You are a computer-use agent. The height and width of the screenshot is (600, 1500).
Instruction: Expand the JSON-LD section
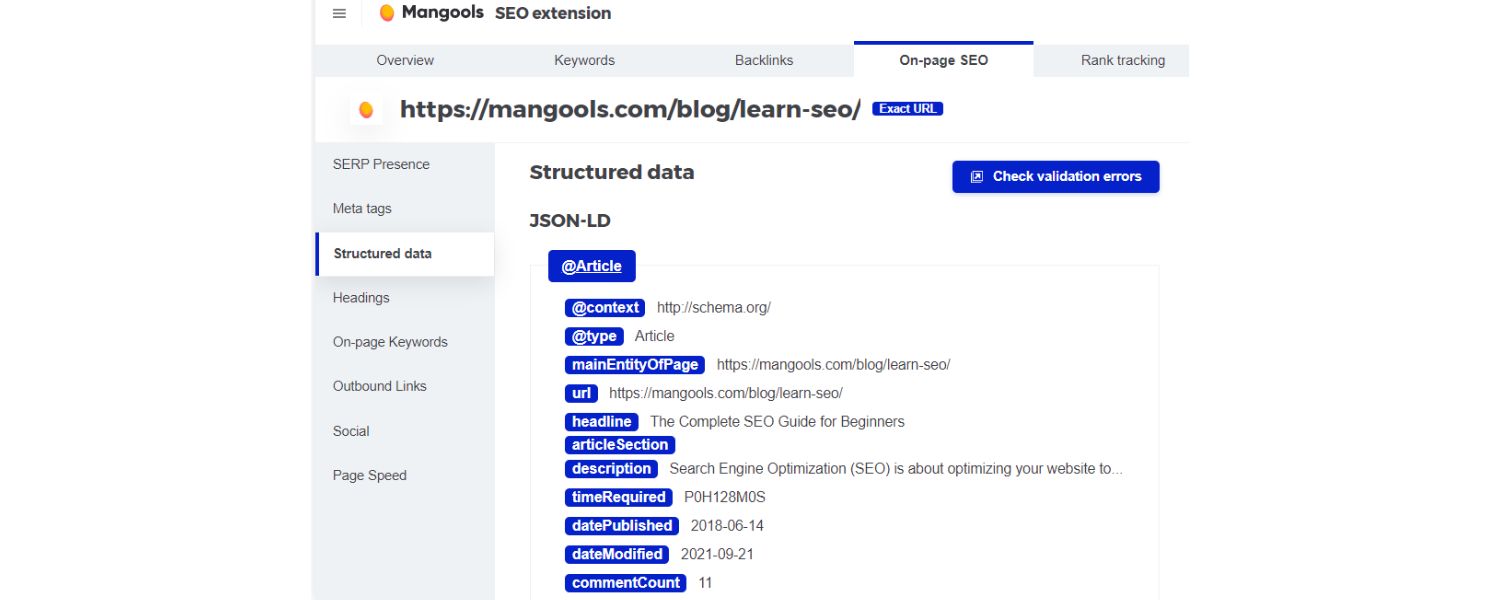tap(570, 220)
